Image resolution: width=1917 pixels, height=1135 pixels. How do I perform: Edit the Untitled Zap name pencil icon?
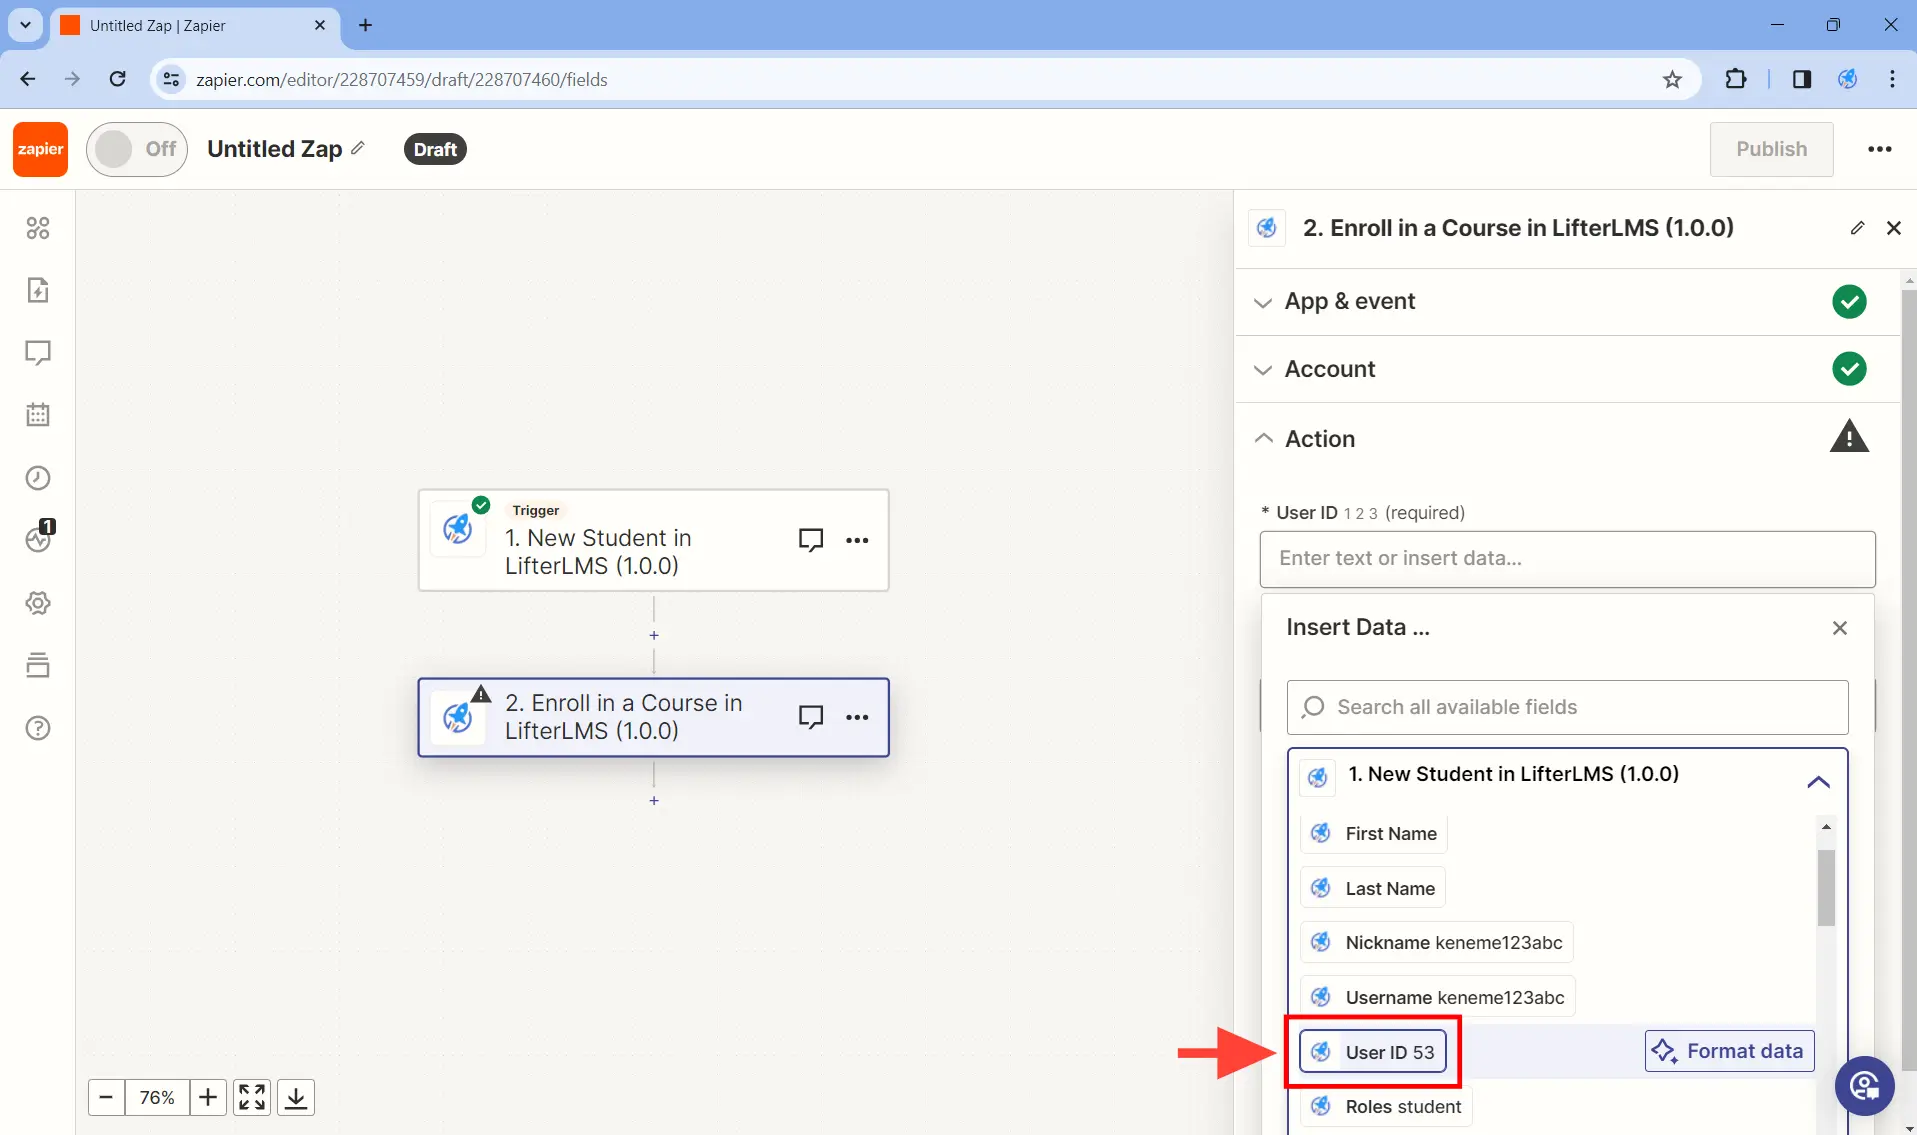coord(358,149)
